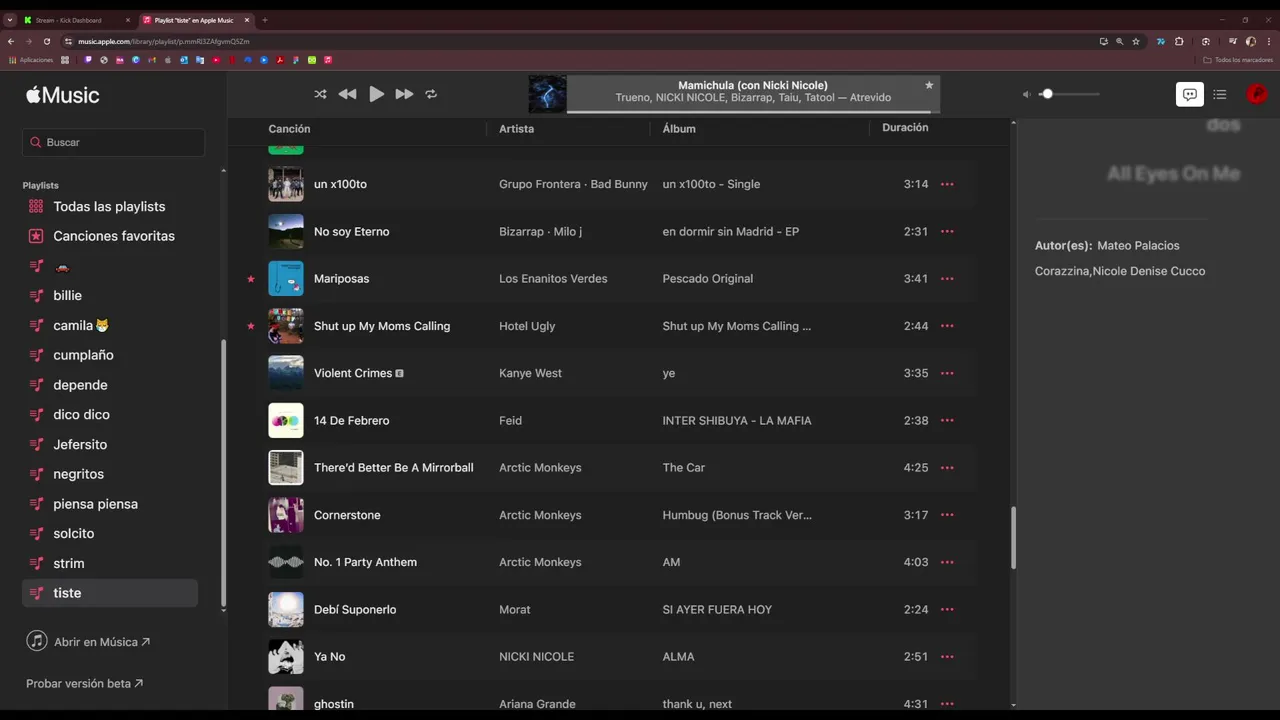Favorite the Mamichula now-playing track star

click(x=929, y=85)
